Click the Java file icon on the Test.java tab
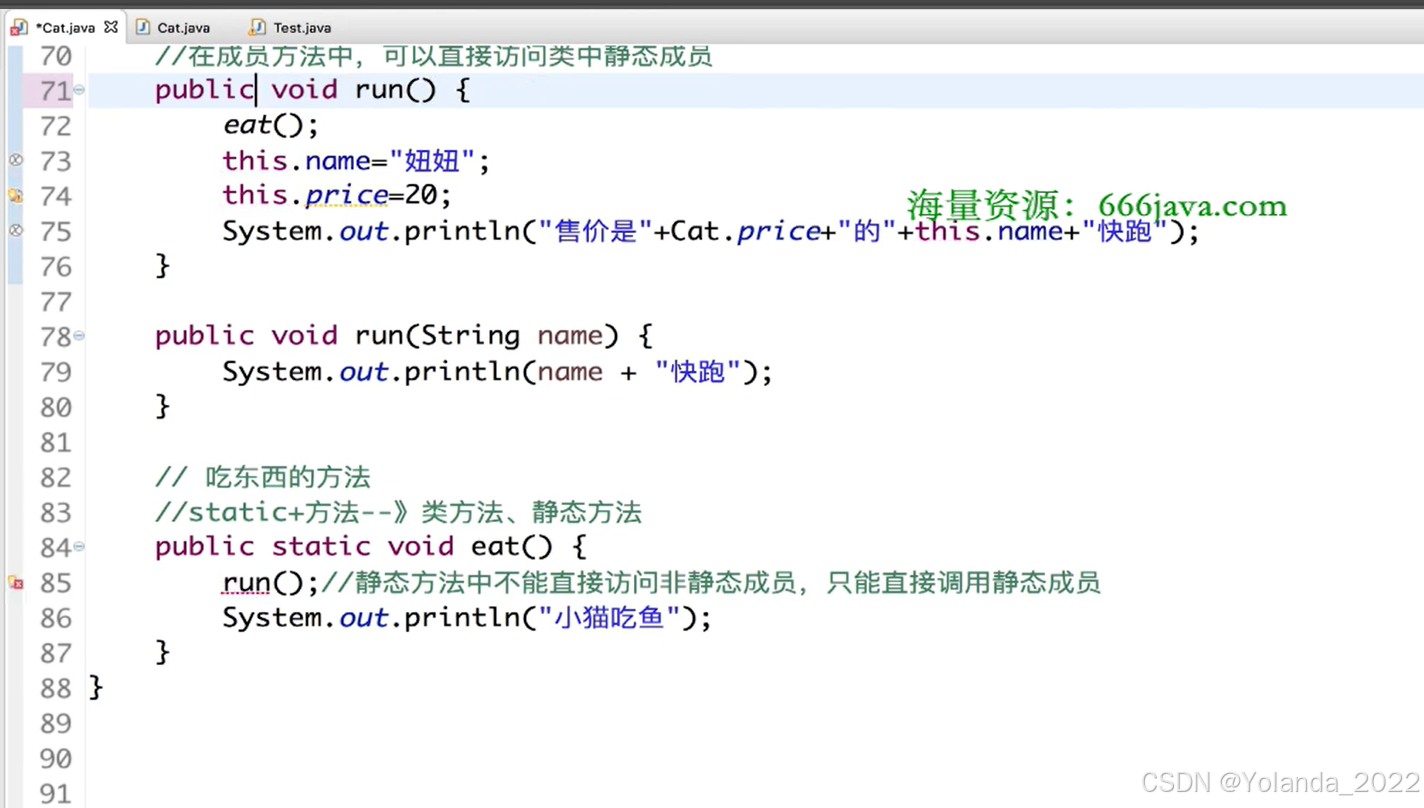 [258, 27]
